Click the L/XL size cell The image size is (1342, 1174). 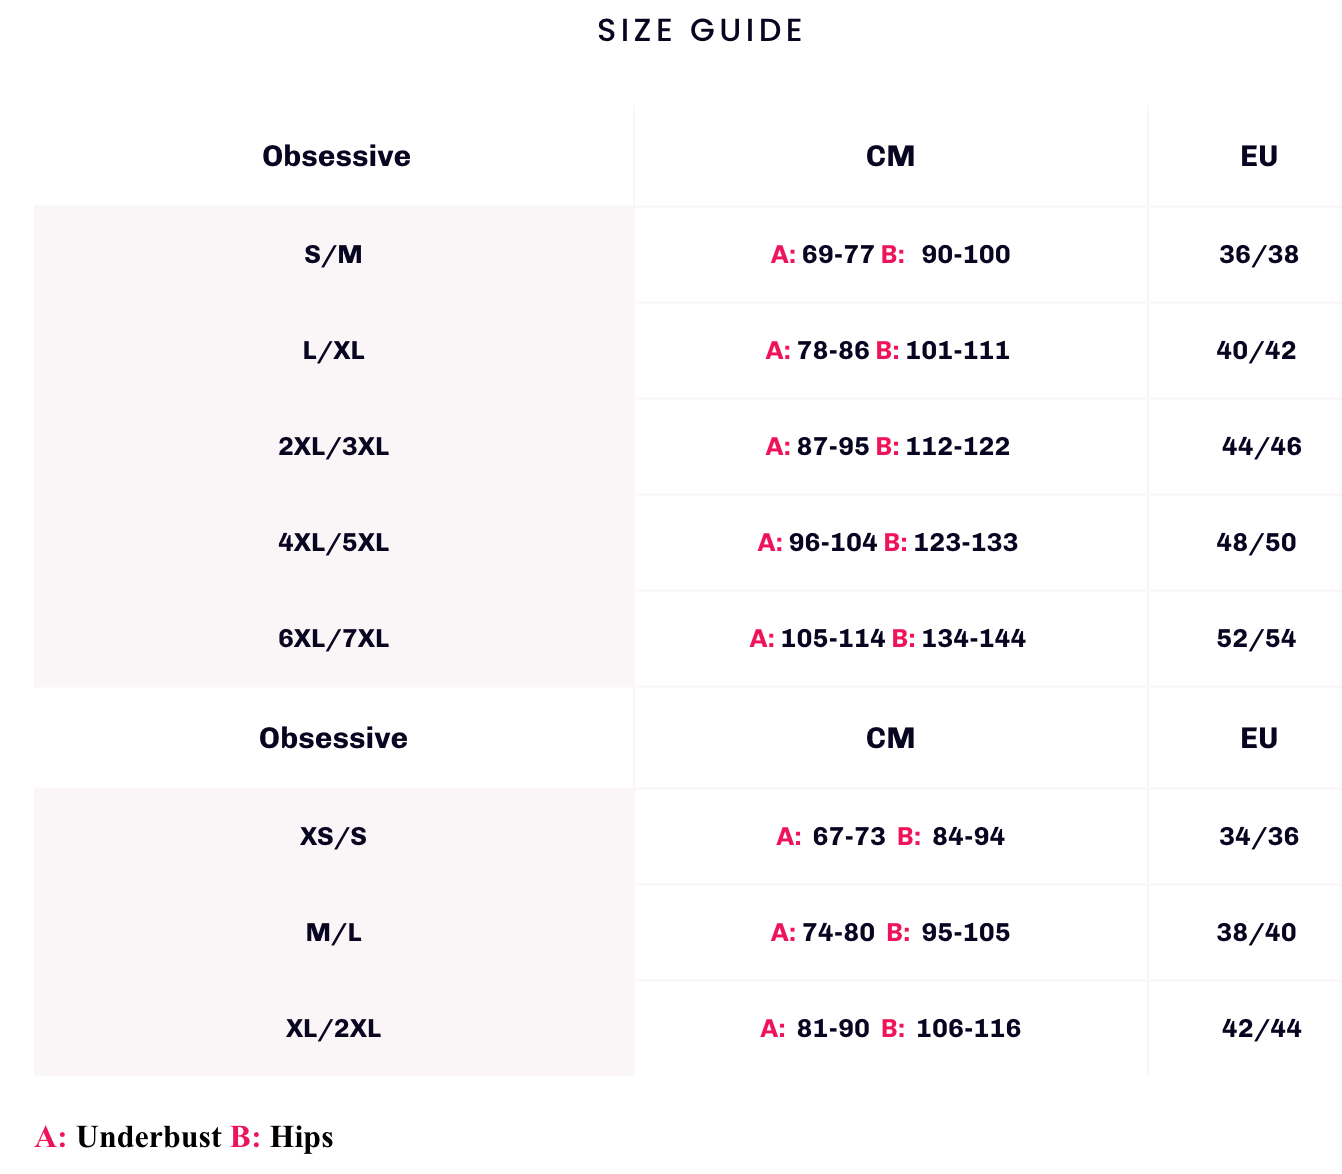coord(333,351)
